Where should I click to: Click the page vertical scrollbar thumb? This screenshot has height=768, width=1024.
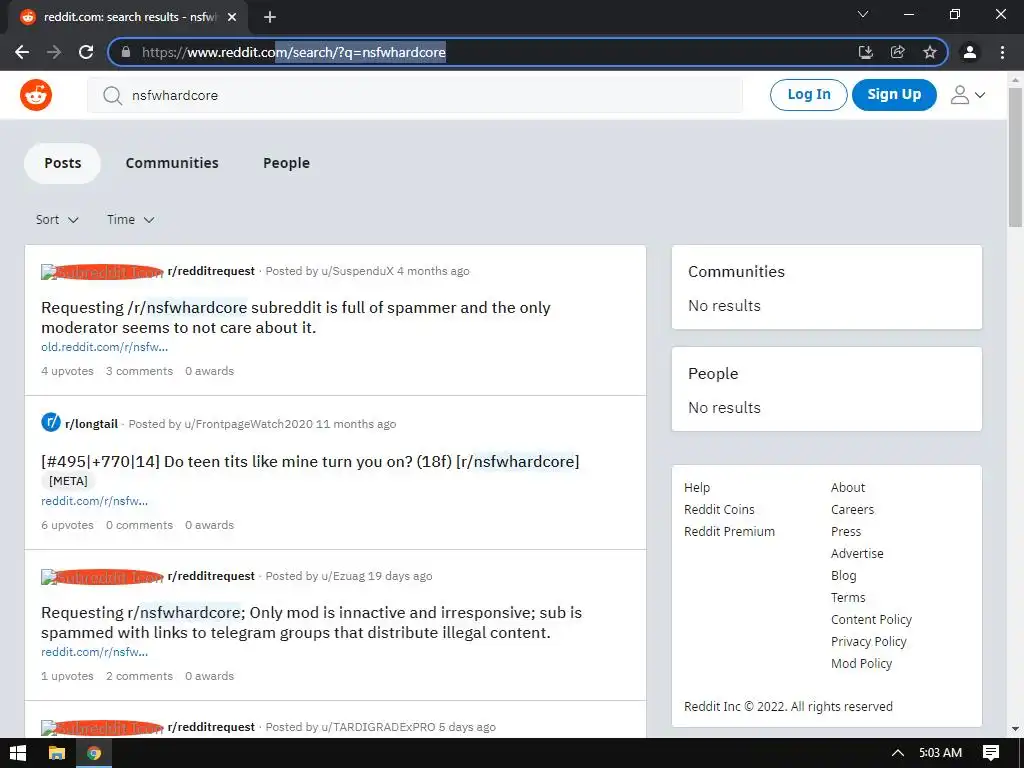click(1015, 157)
